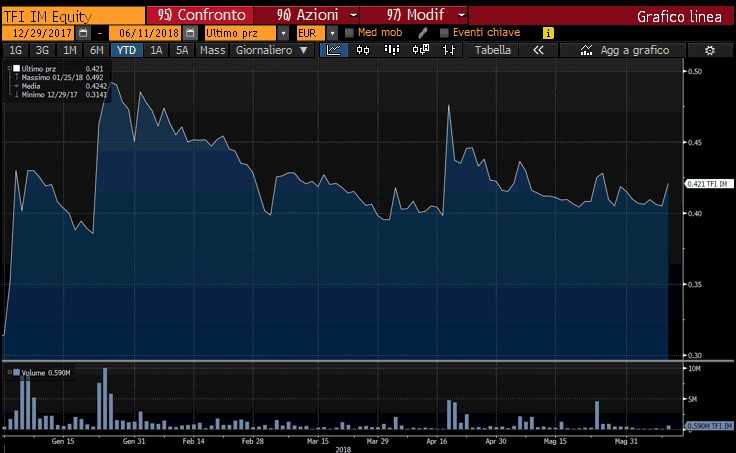The height and width of the screenshot is (453, 736).
Task: Select the 1G time range tab
Action: click(x=15, y=50)
